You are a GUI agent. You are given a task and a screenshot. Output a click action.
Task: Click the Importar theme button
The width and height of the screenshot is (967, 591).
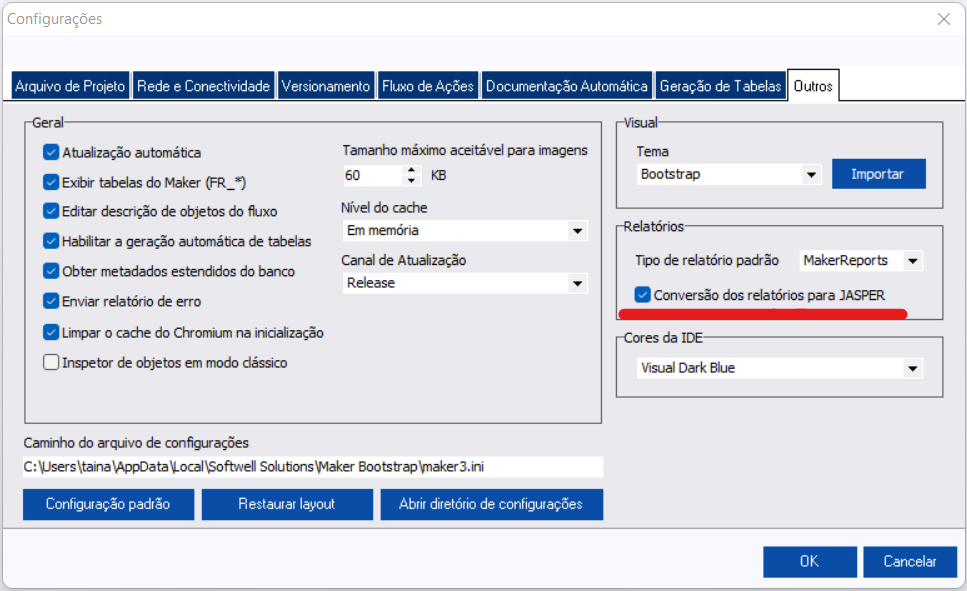click(877, 174)
